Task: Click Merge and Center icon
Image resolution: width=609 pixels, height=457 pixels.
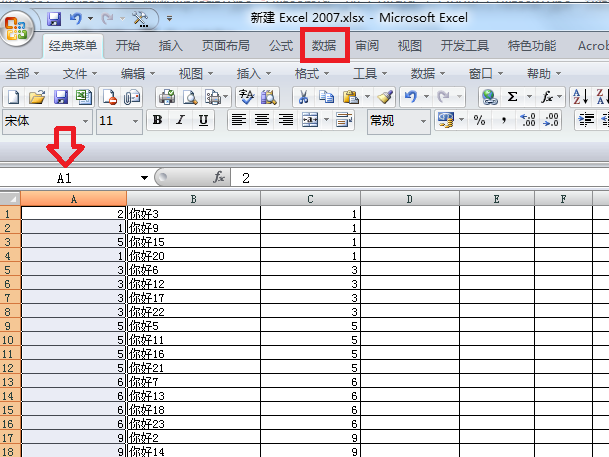Action: coord(310,120)
